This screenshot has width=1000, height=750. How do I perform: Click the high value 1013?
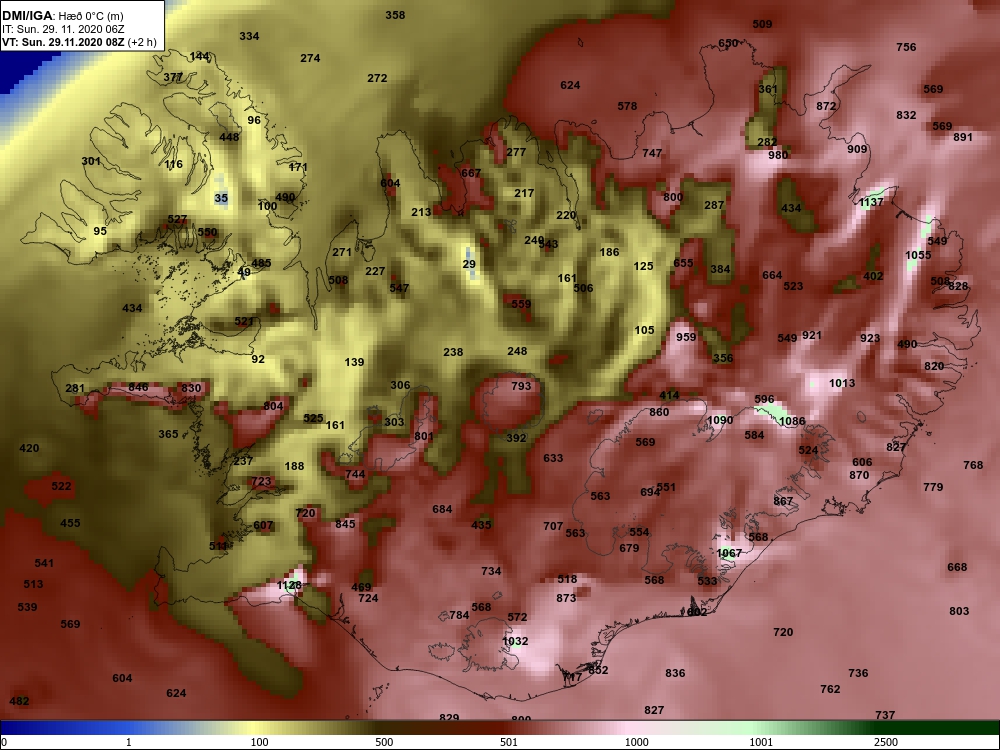(842, 383)
